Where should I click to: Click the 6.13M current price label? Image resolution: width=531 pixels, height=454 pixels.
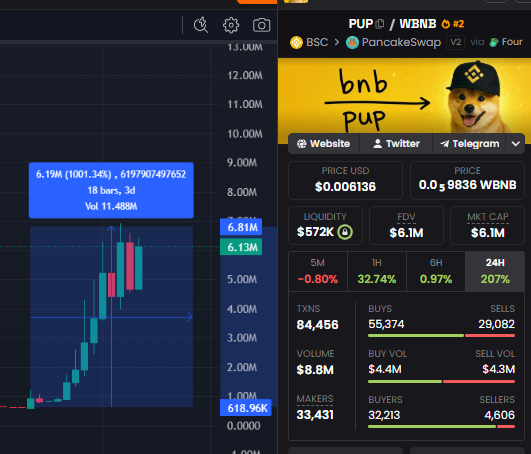click(241, 247)
